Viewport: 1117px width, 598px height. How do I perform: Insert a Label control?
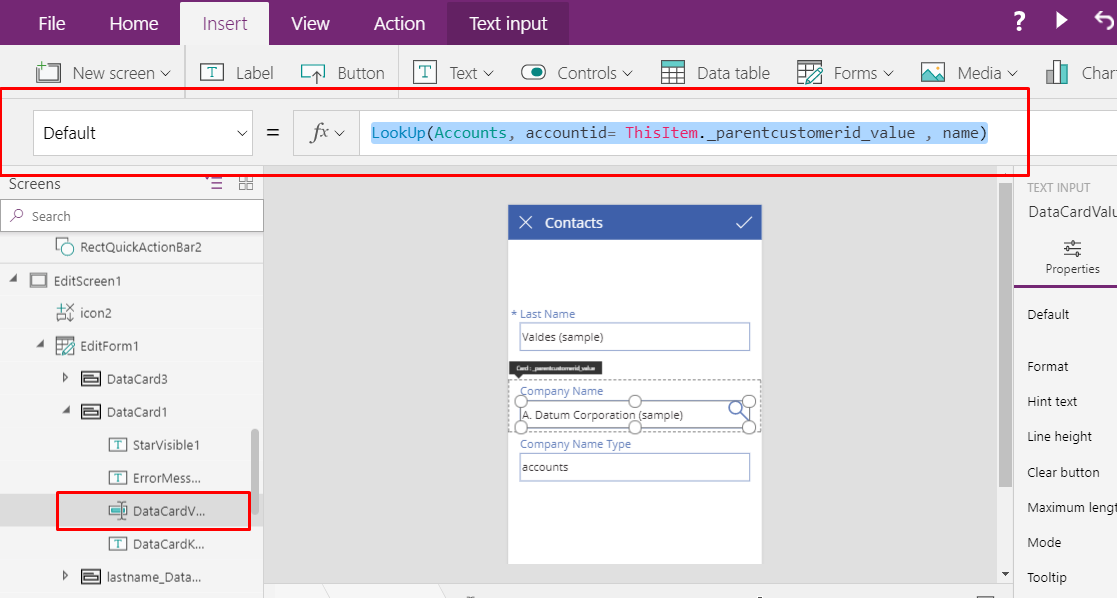237,73
